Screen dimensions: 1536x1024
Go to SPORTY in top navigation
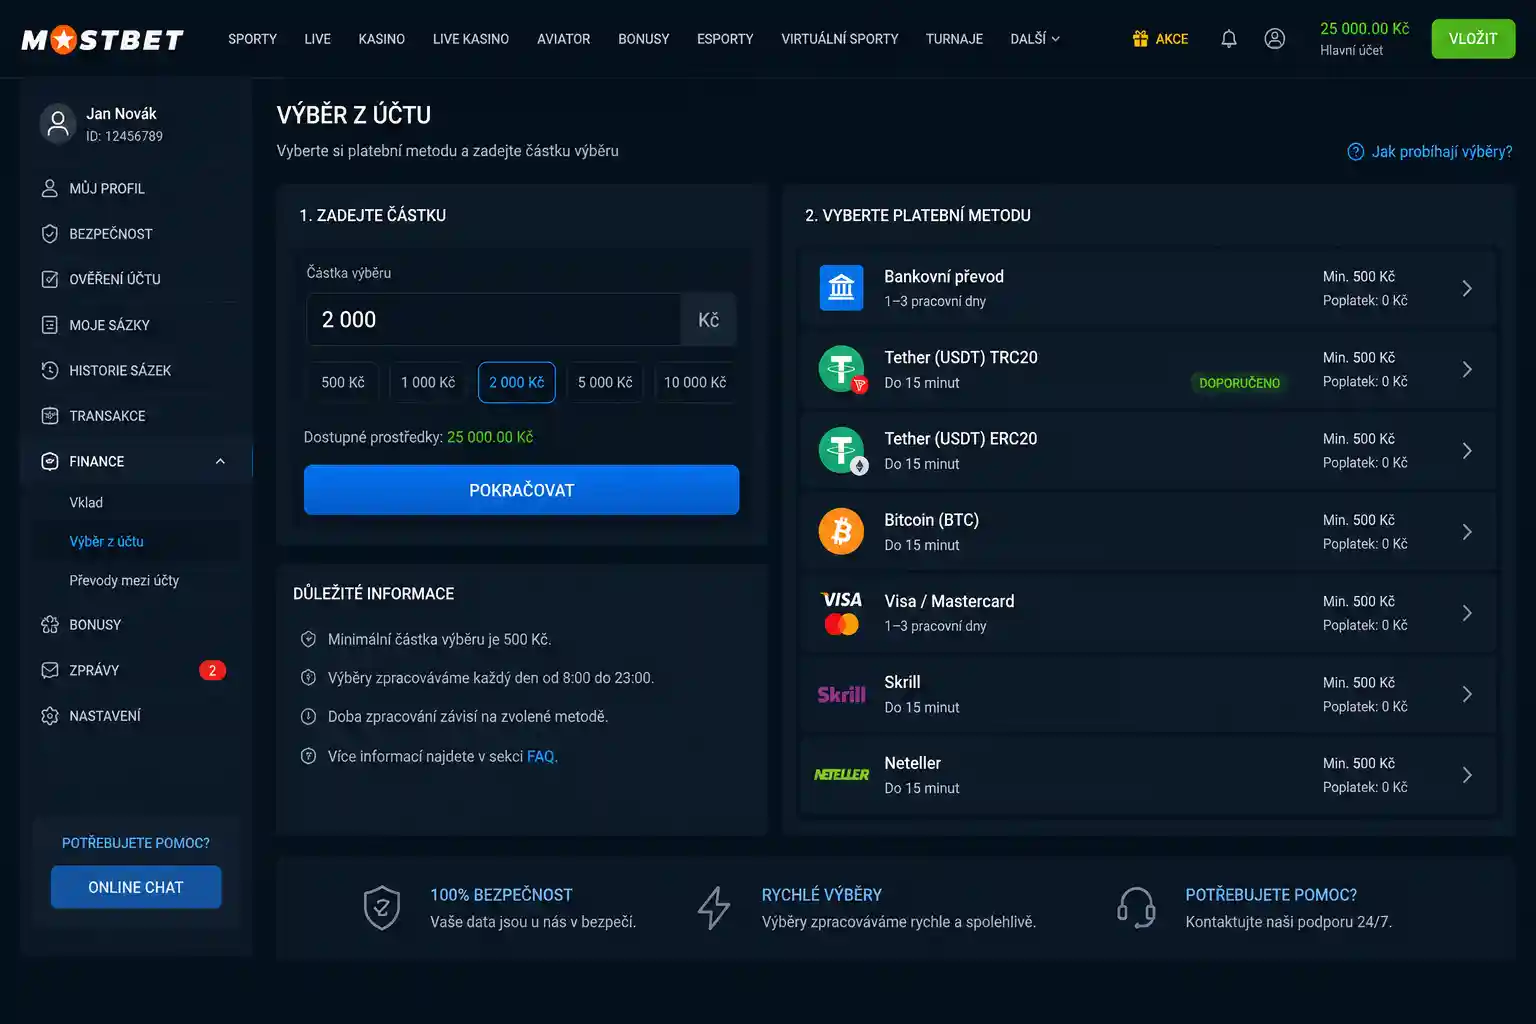point(252,39)
